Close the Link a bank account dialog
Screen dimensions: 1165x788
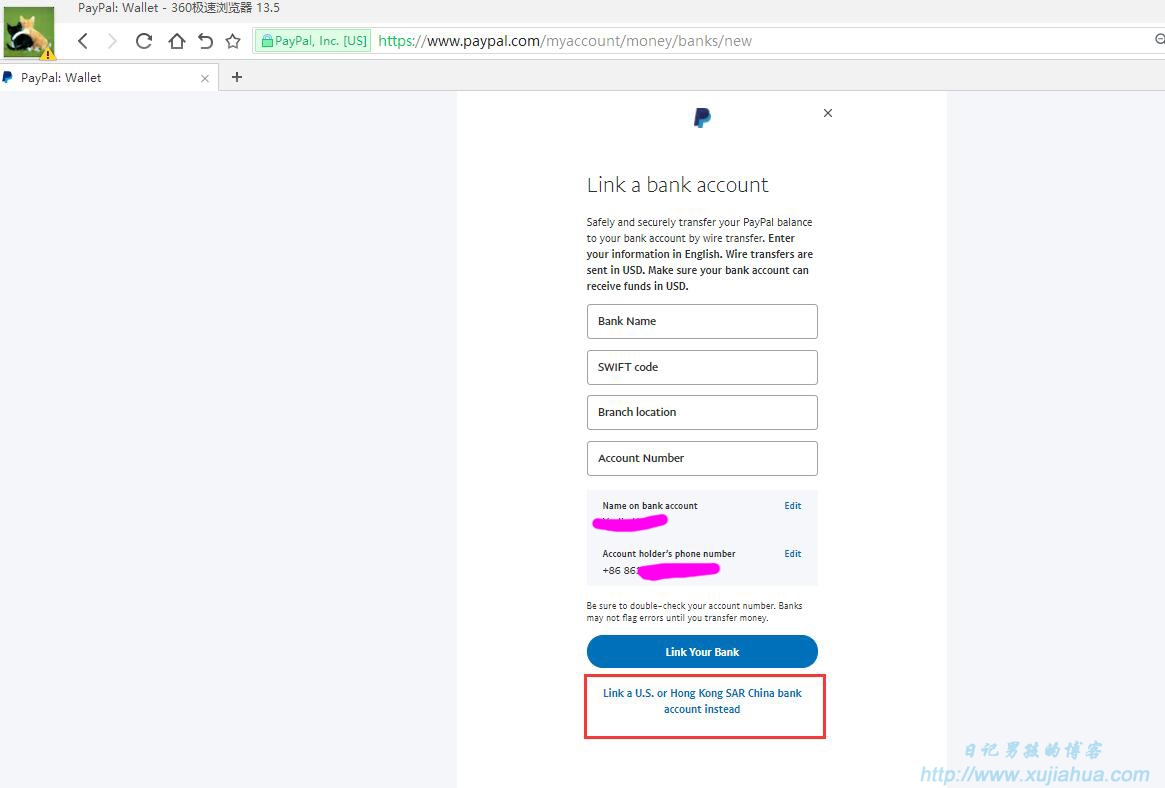828,113
